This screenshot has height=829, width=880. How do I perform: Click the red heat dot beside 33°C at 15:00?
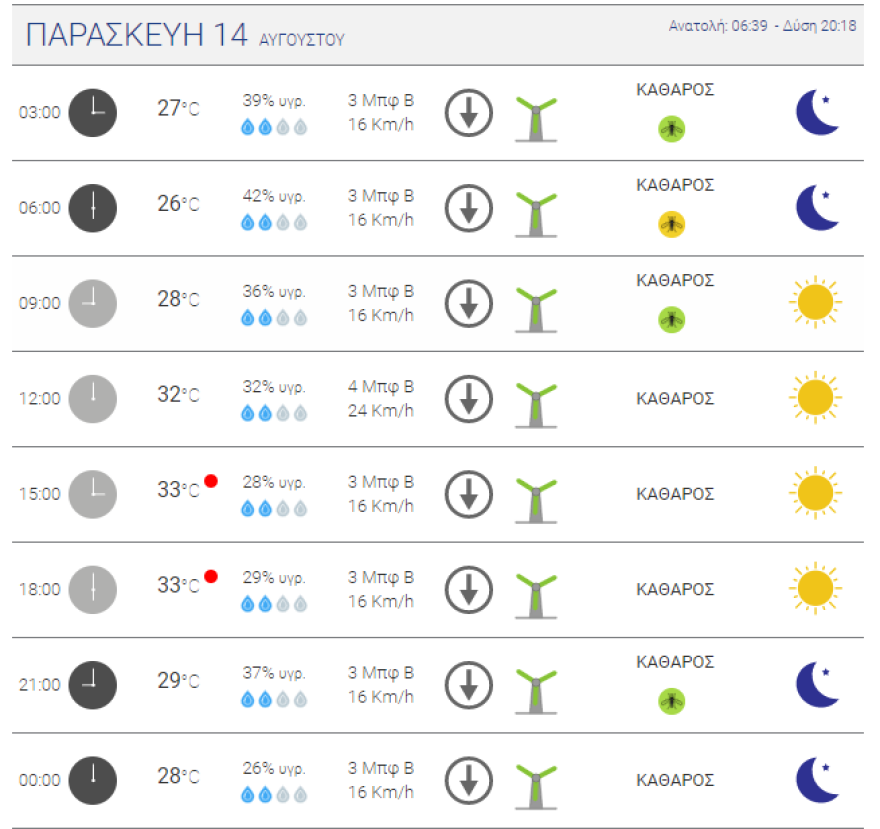(x=211, y=481)
